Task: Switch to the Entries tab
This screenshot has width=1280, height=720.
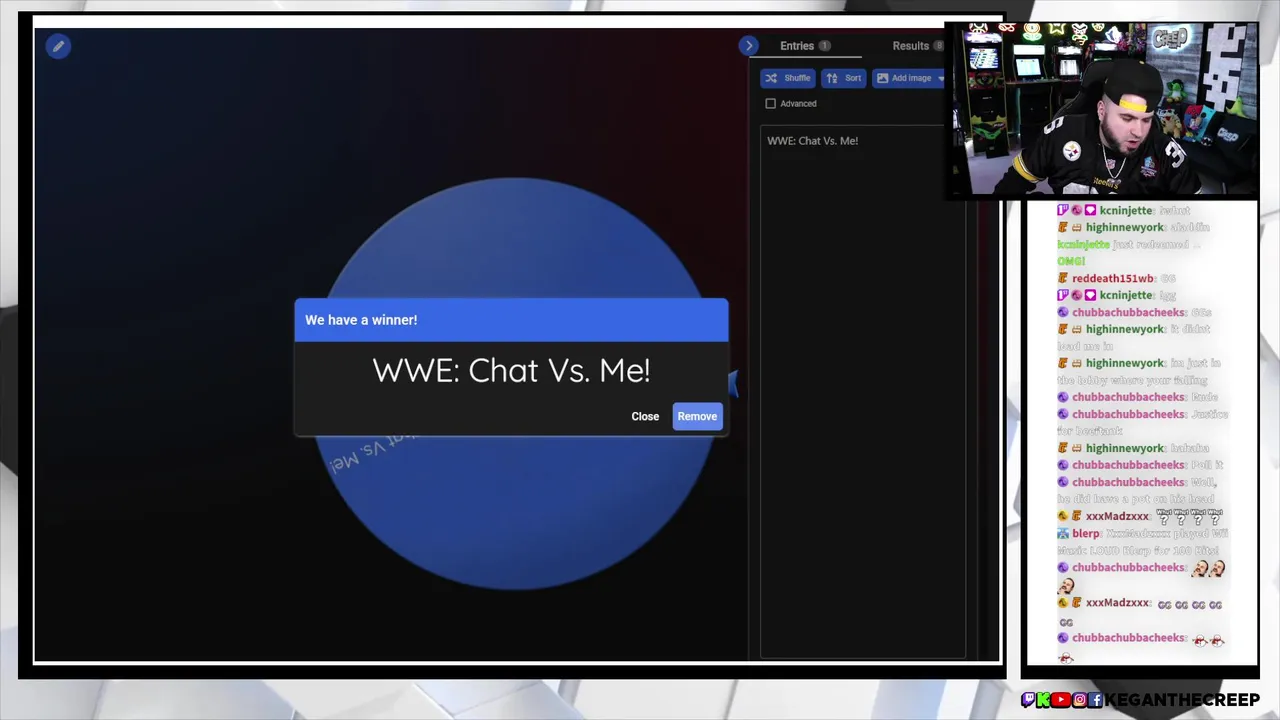Action: 805,46
